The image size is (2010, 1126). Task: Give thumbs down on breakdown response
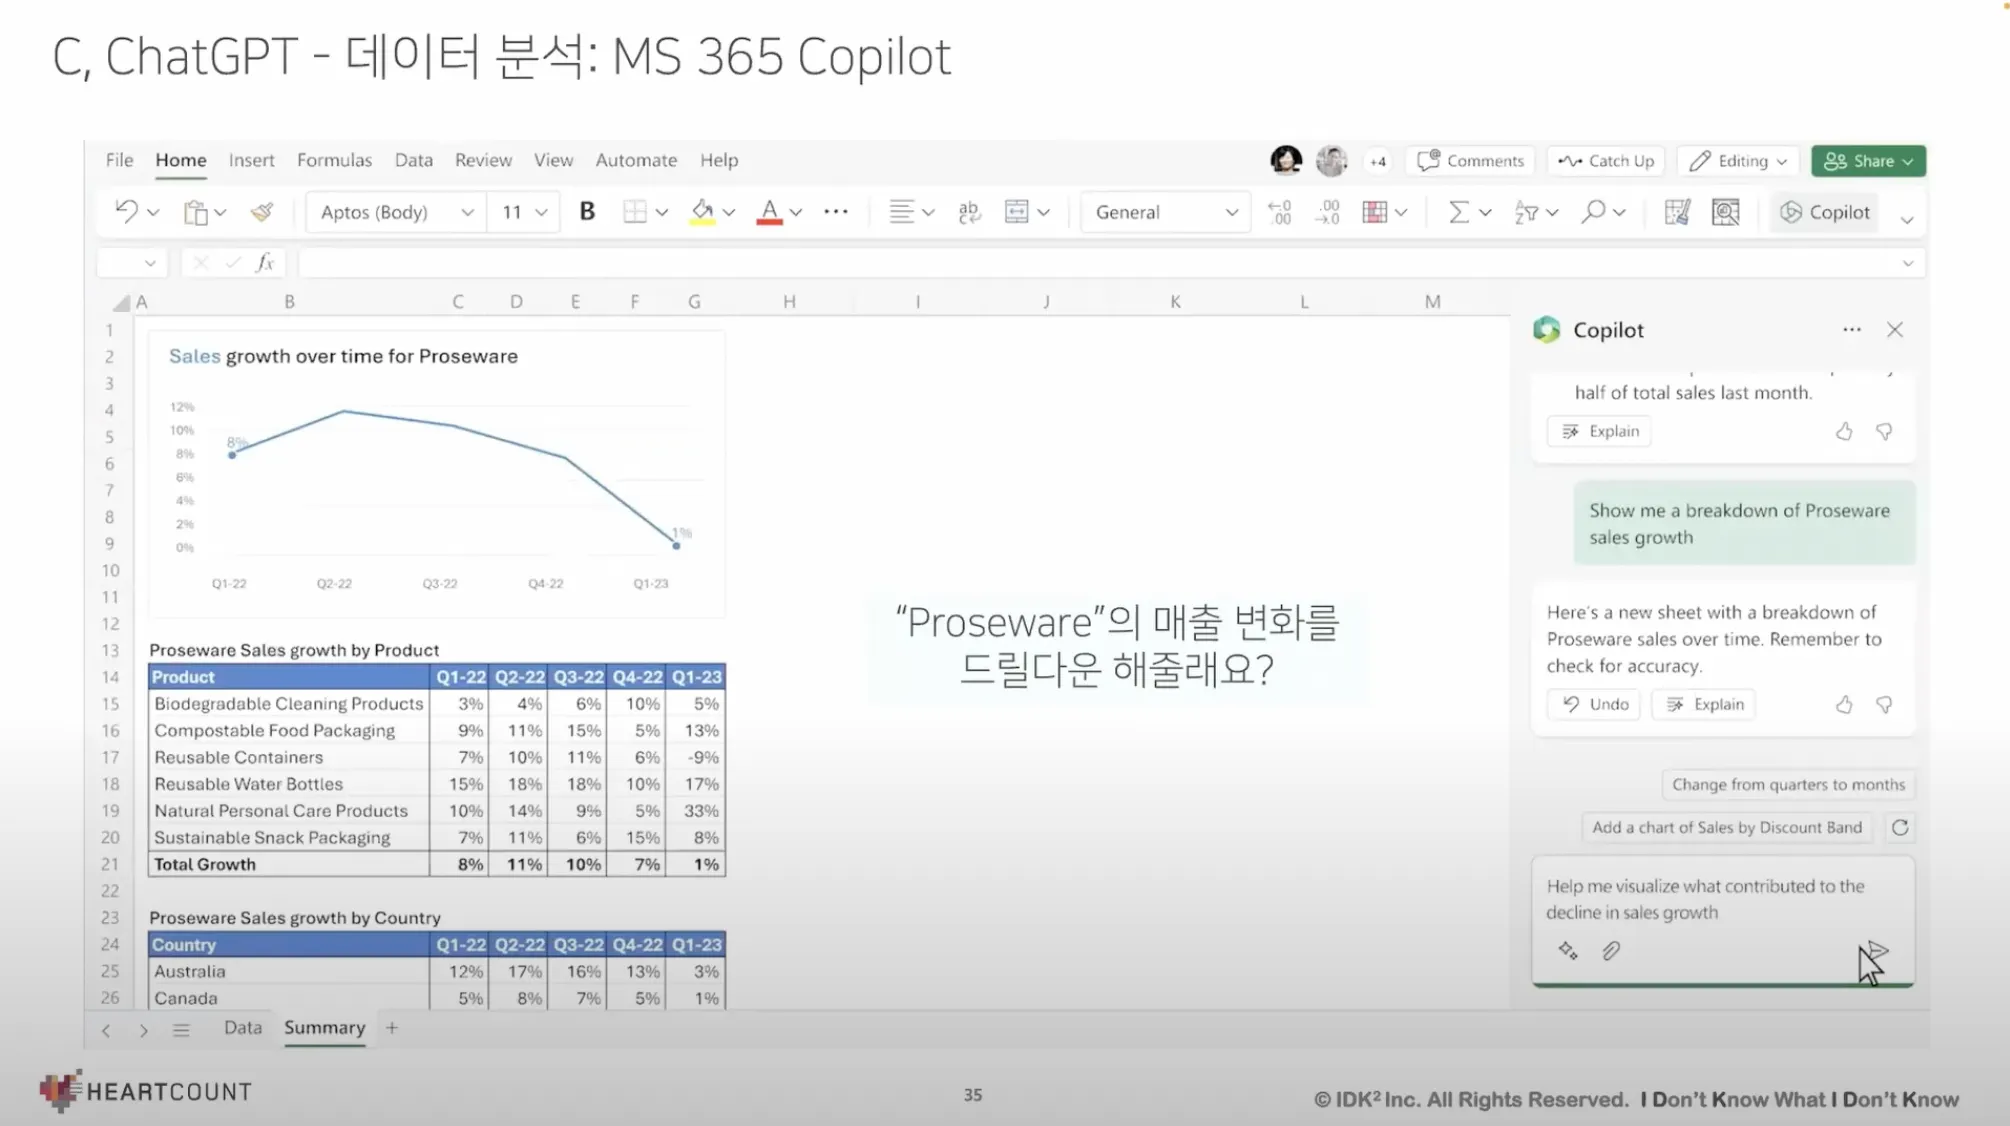click(1884, 705)
